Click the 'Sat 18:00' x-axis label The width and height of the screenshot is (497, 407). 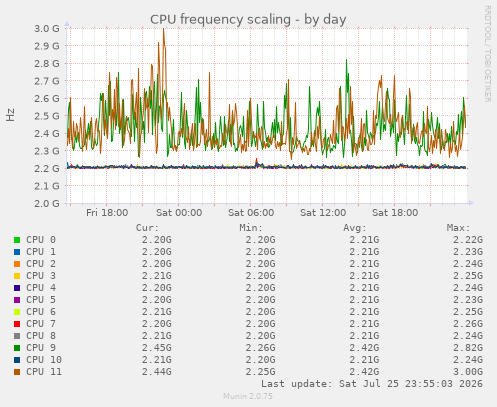395,213
